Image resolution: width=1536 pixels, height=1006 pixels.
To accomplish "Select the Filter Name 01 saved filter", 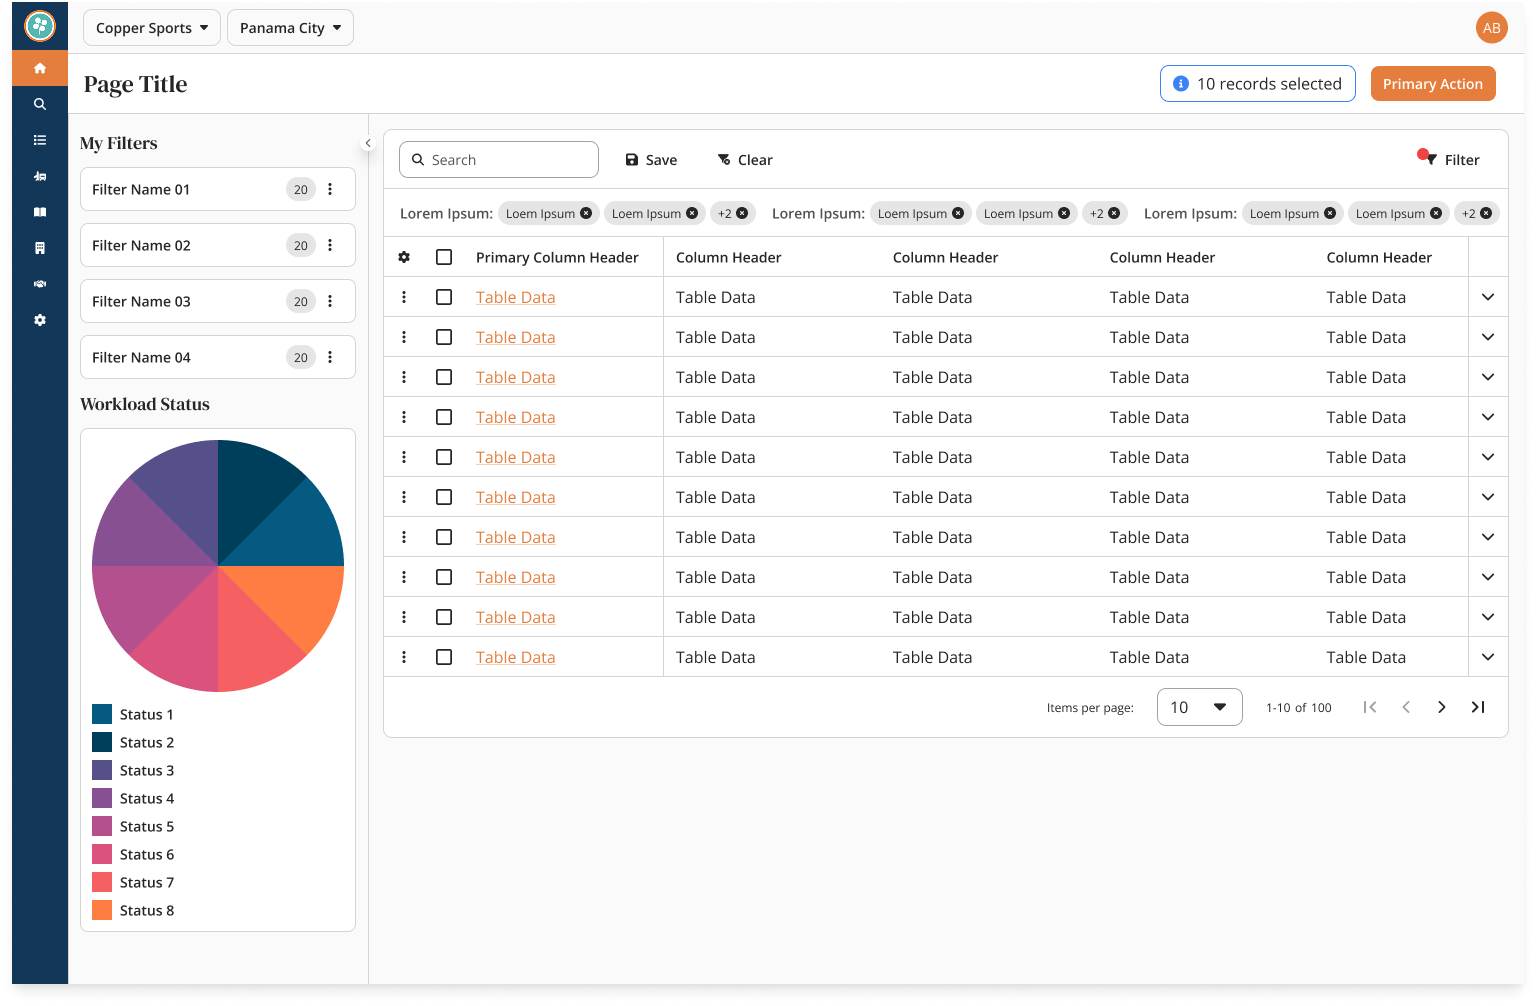I will point(180,189).
